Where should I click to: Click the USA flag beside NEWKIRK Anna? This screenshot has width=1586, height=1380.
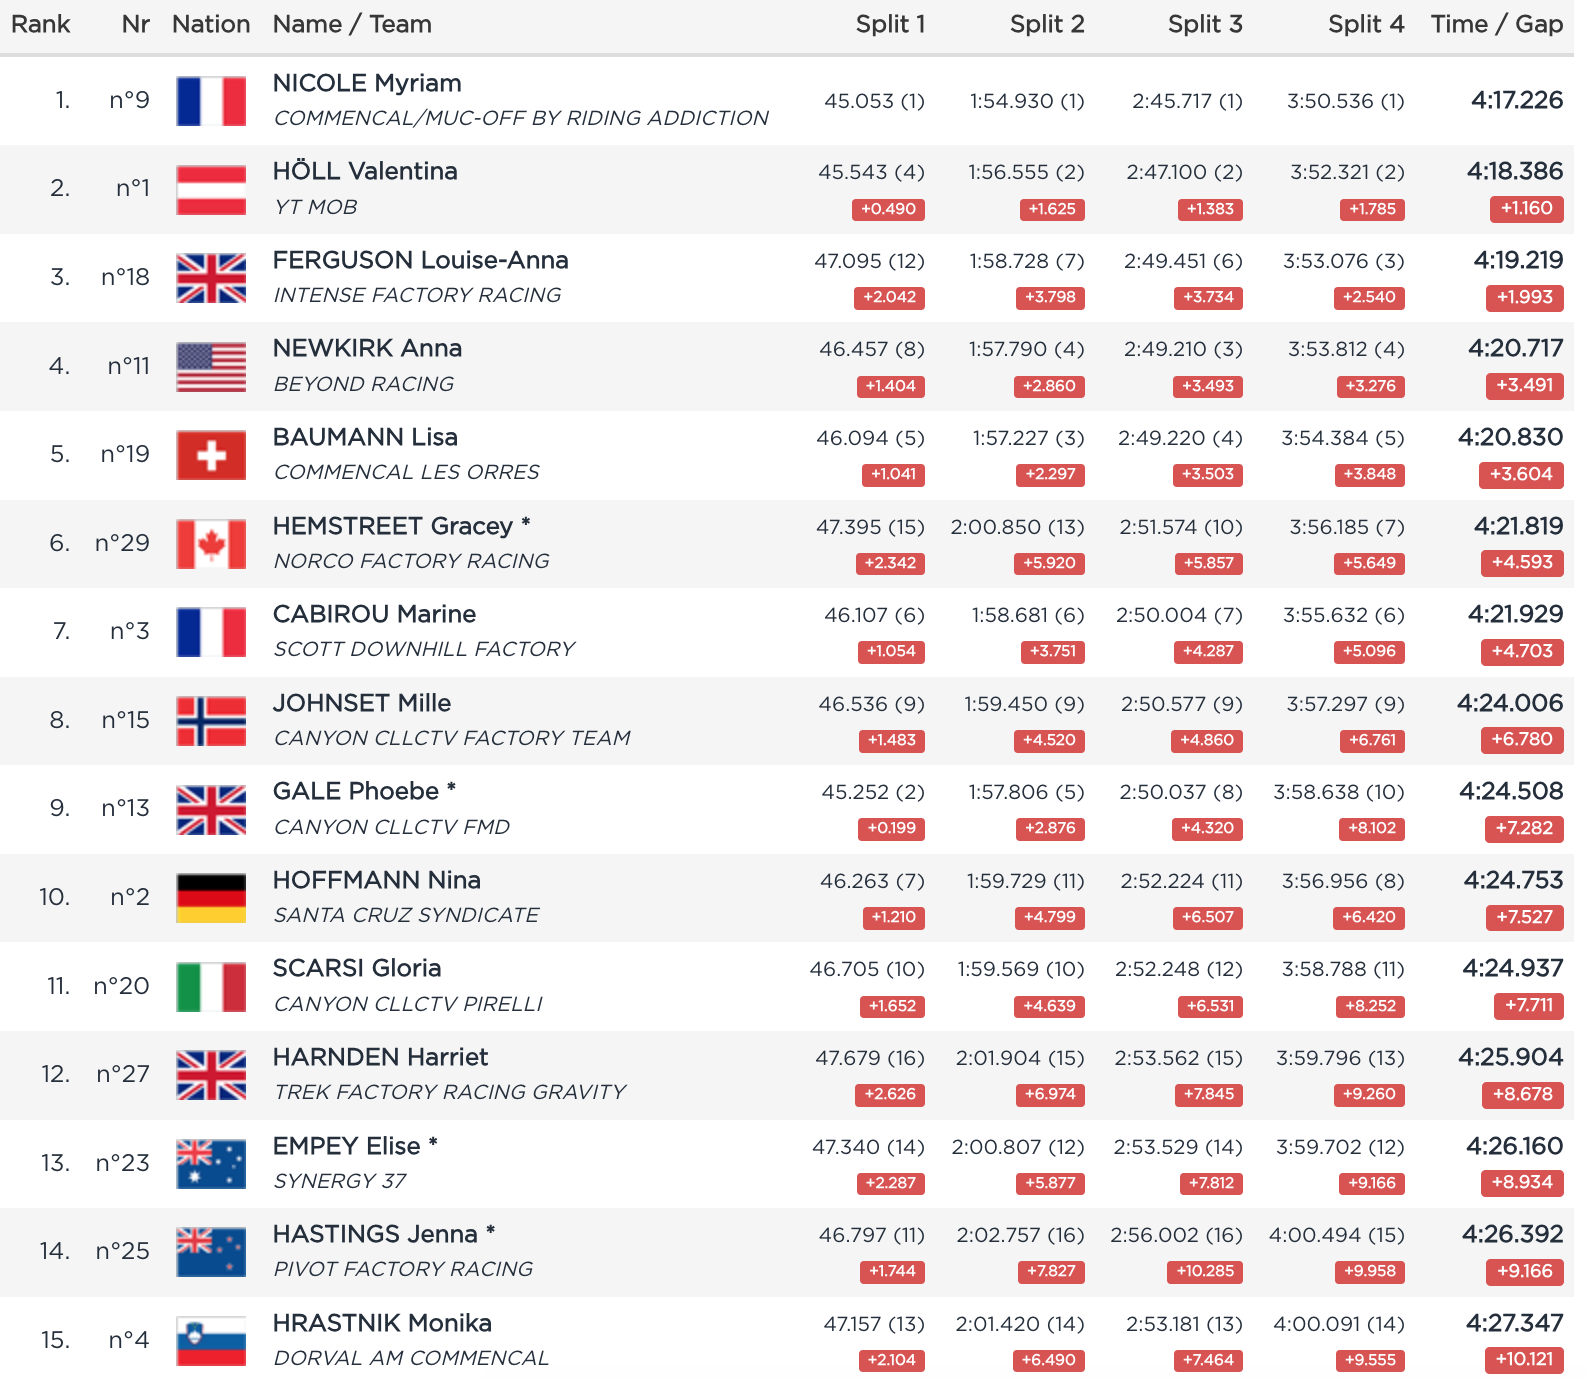tap(211, 367)
